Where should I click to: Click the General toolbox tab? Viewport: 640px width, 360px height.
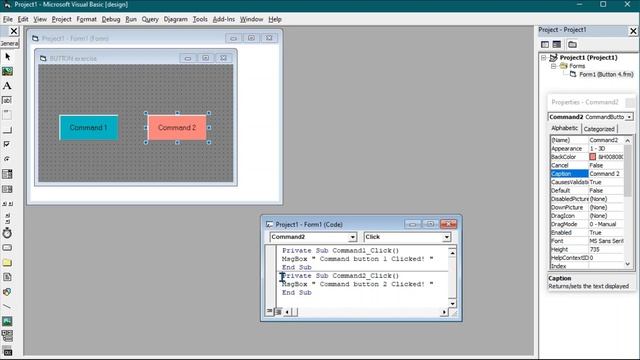pos(9,43)
